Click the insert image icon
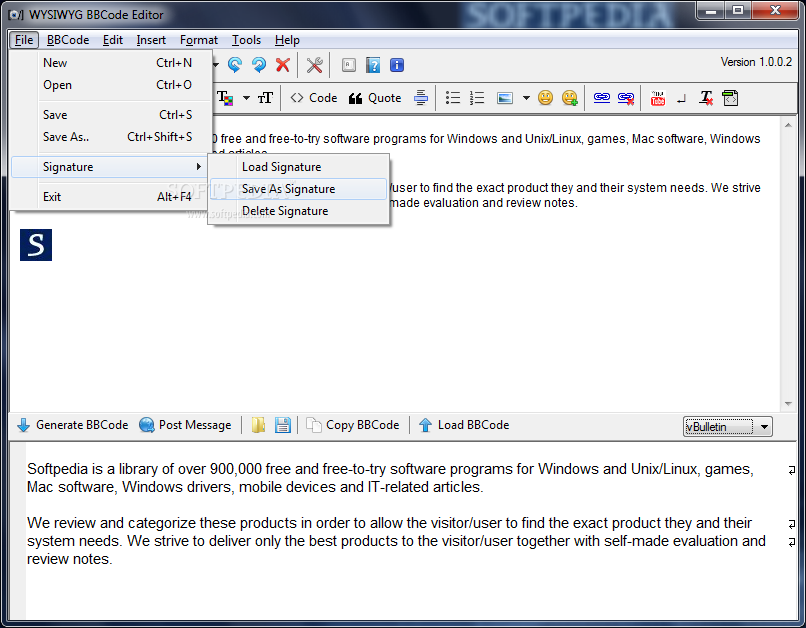The width and height of the screenshot is (806, 628). pyautogui.click(x=505, y=98)
